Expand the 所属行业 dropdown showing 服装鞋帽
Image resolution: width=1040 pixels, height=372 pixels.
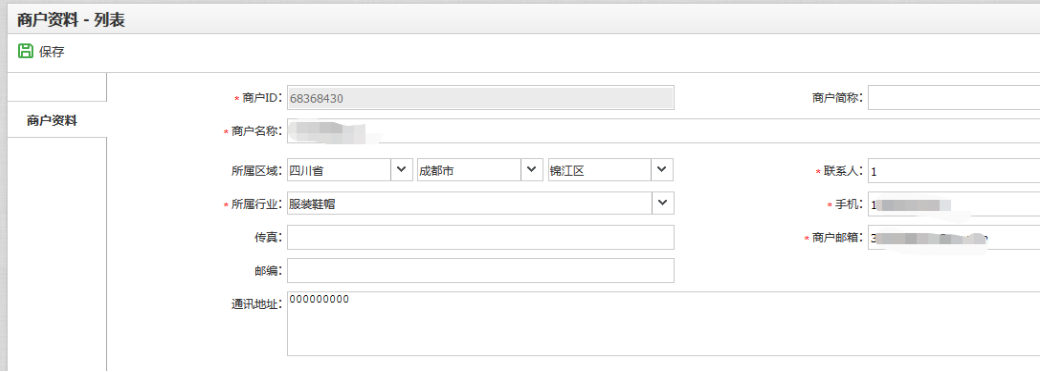tap(481, 203)
